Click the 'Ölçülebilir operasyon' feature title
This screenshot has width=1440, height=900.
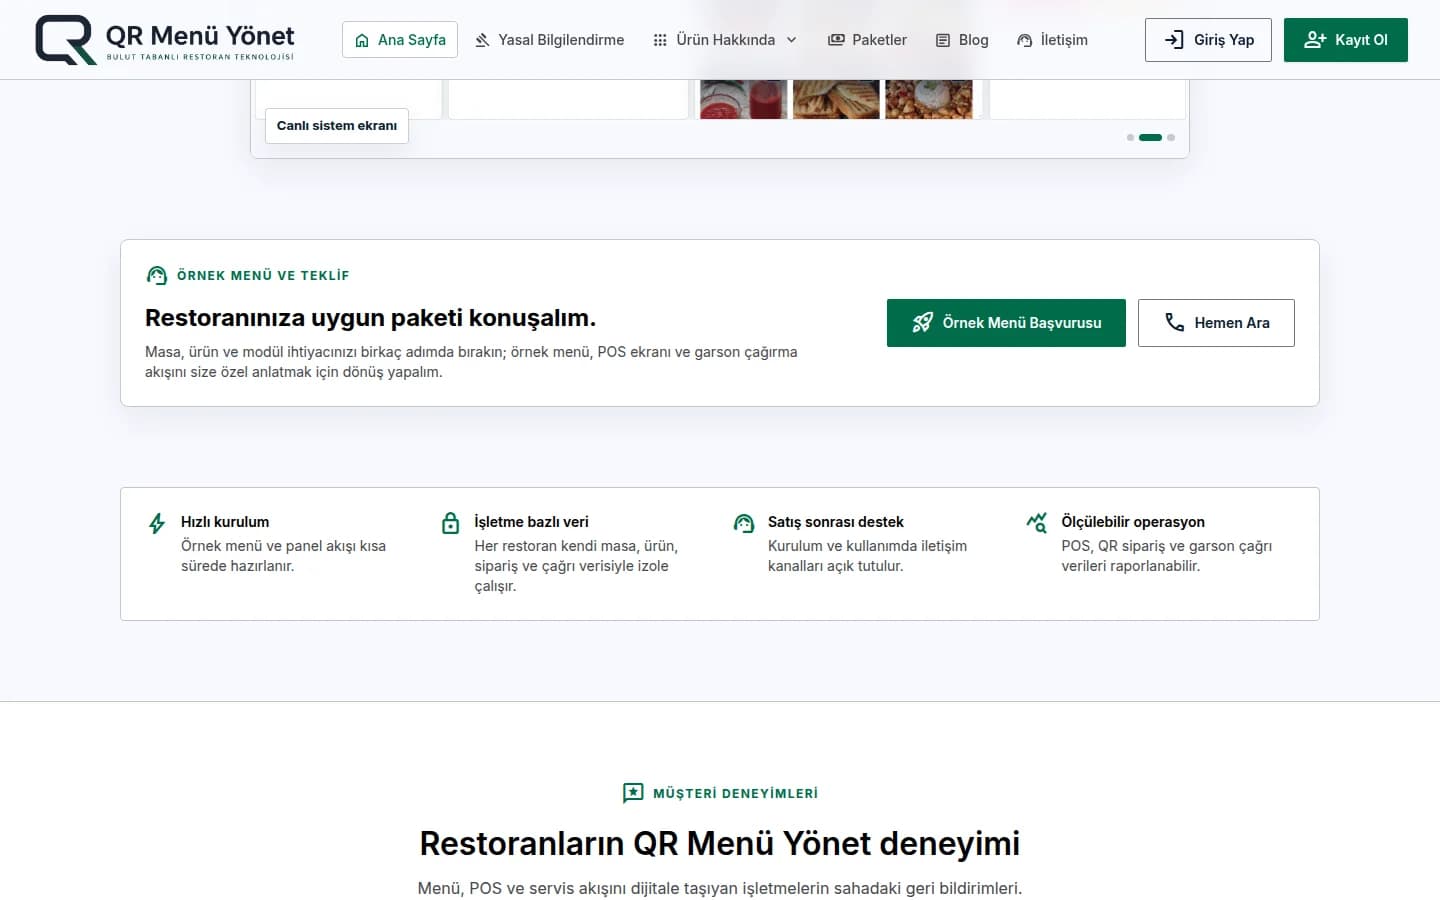click(1133, 522)
